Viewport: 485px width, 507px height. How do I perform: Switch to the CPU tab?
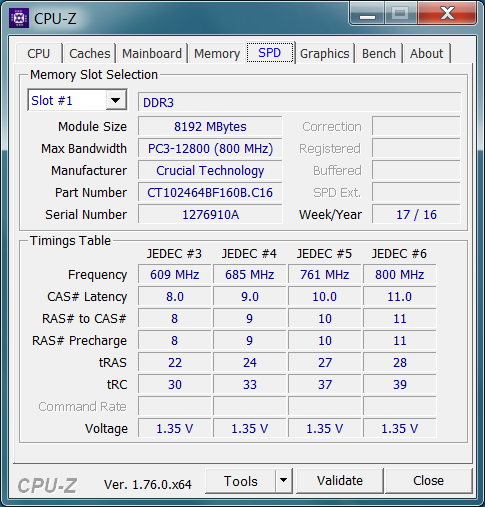point(39,54)
